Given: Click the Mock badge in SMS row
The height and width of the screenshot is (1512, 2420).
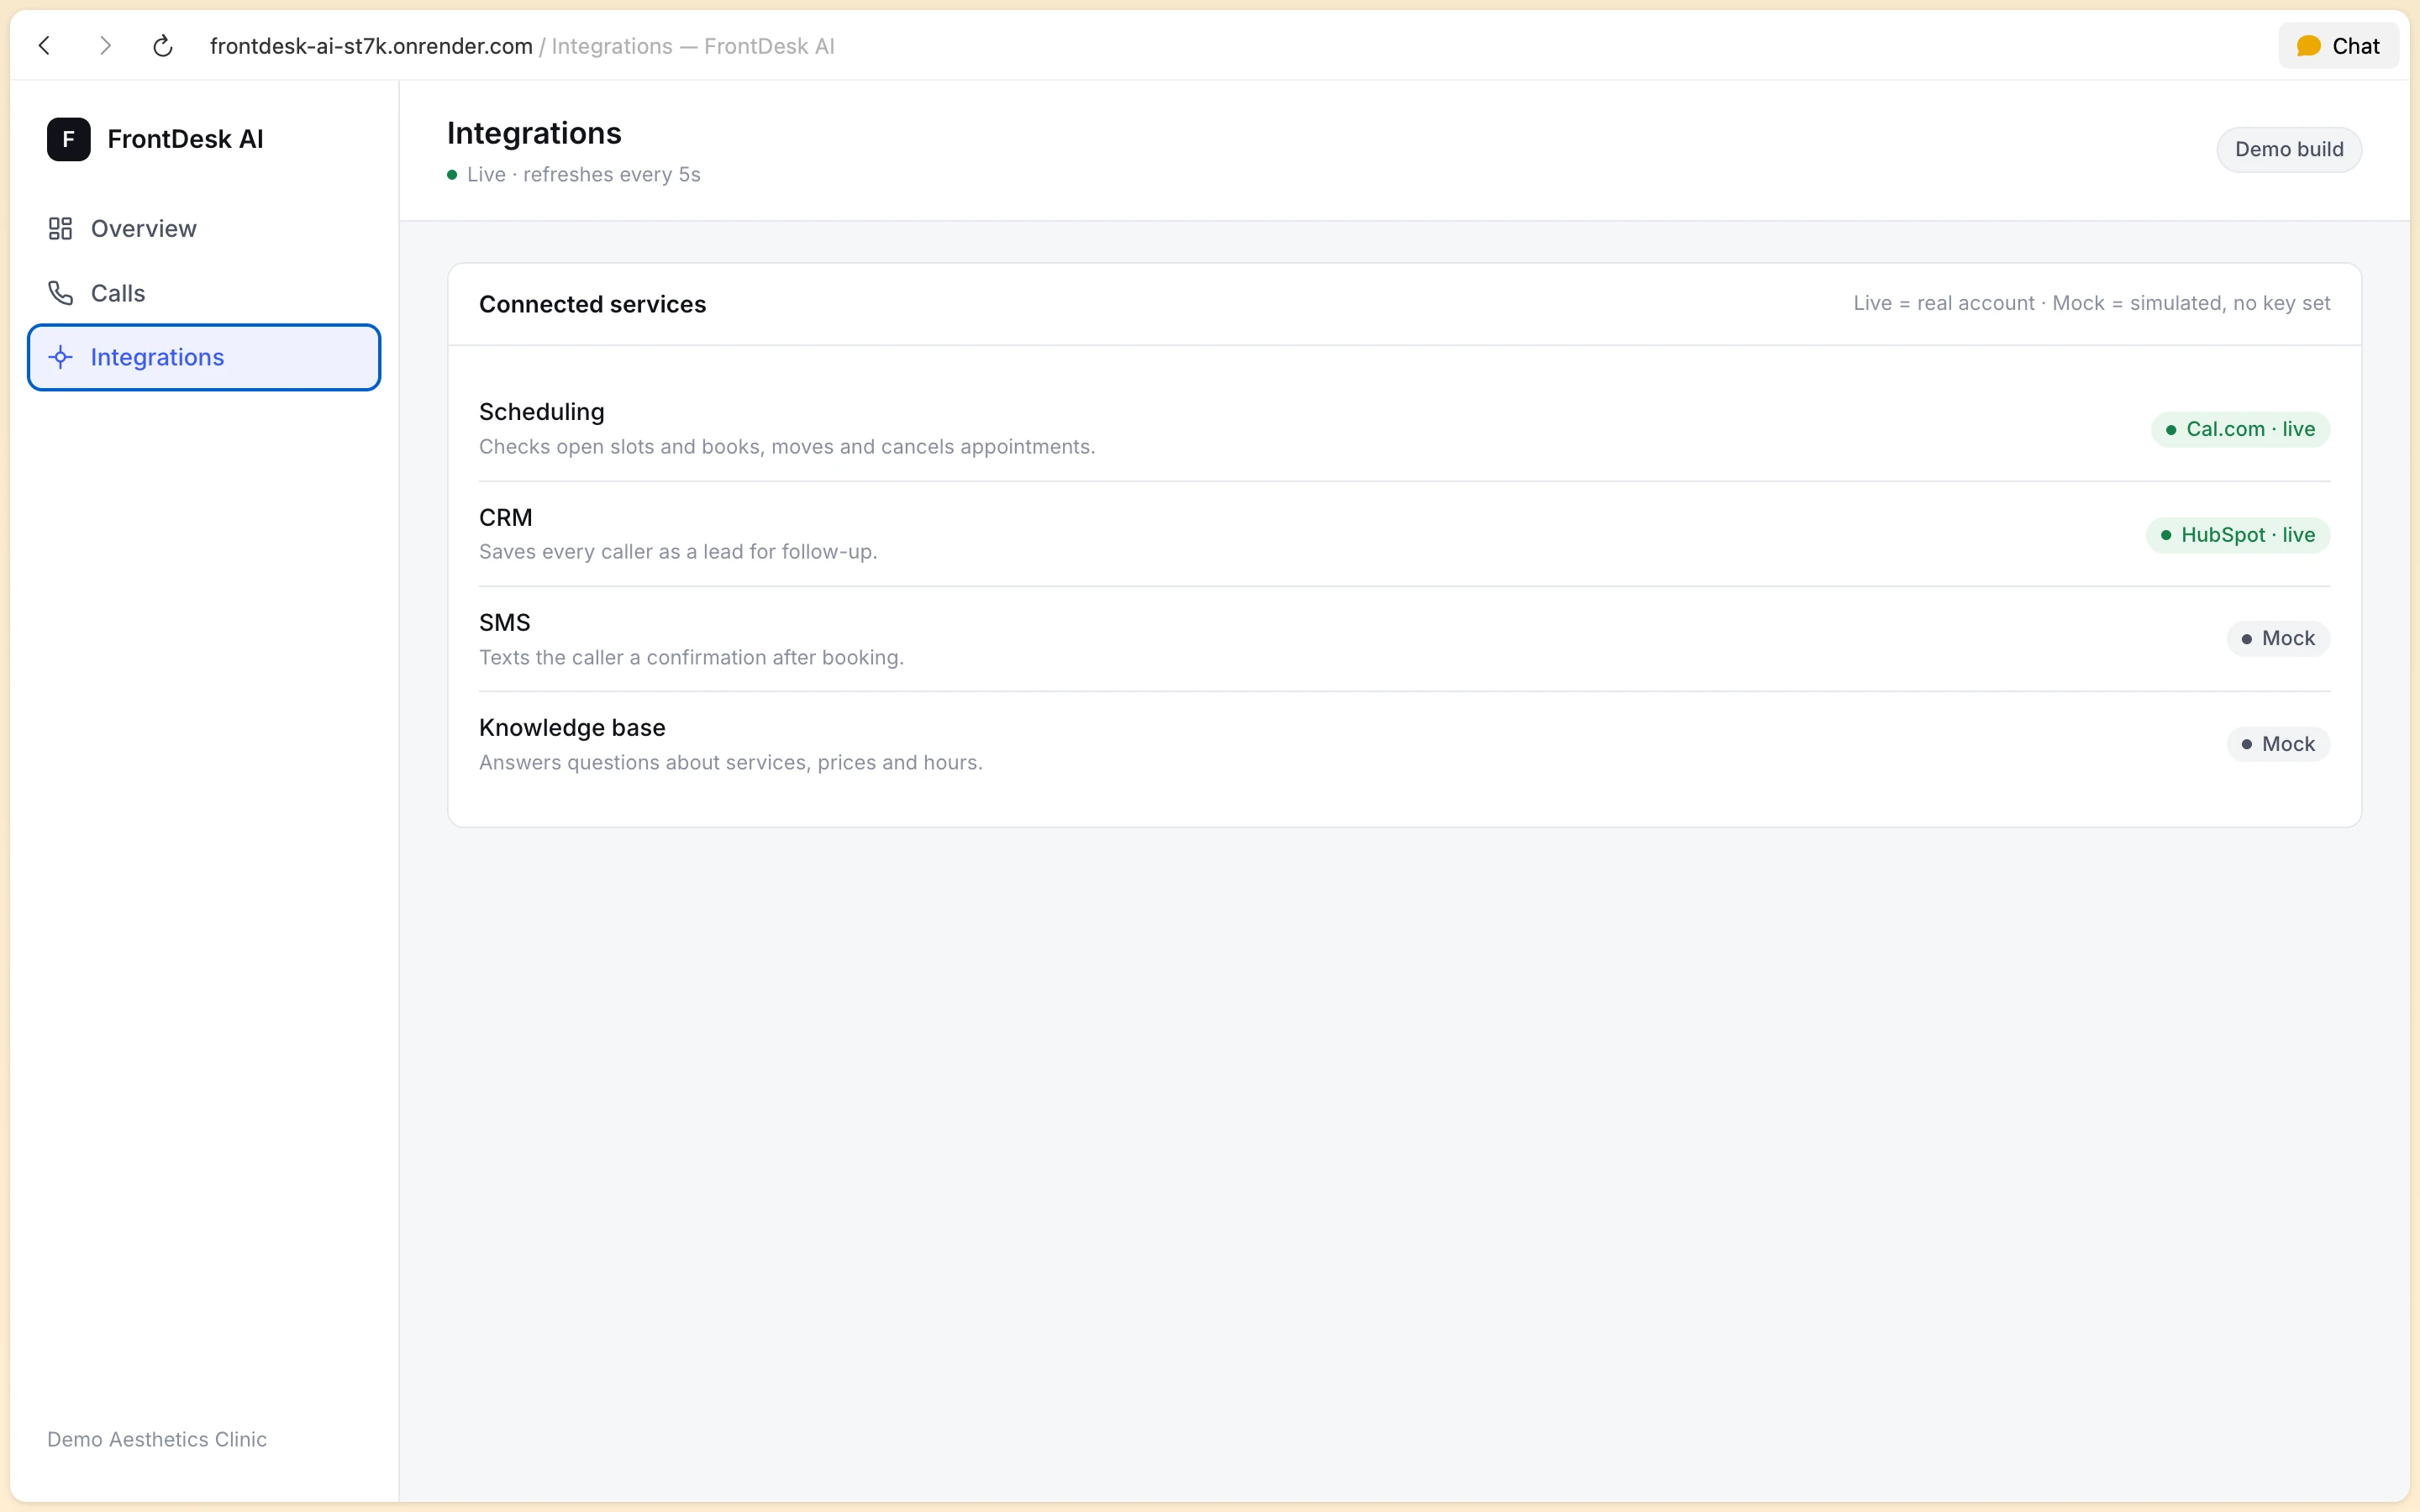Looking at the screenshot, I should [x=2278, y=639].
